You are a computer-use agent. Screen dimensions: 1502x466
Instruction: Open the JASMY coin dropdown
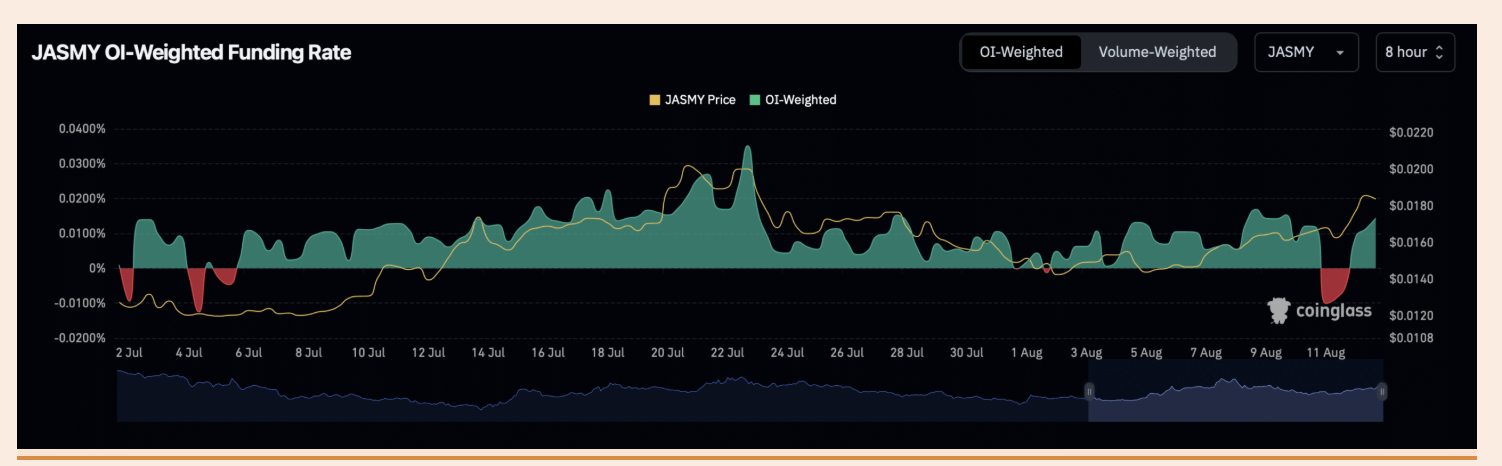point(1306,52)
